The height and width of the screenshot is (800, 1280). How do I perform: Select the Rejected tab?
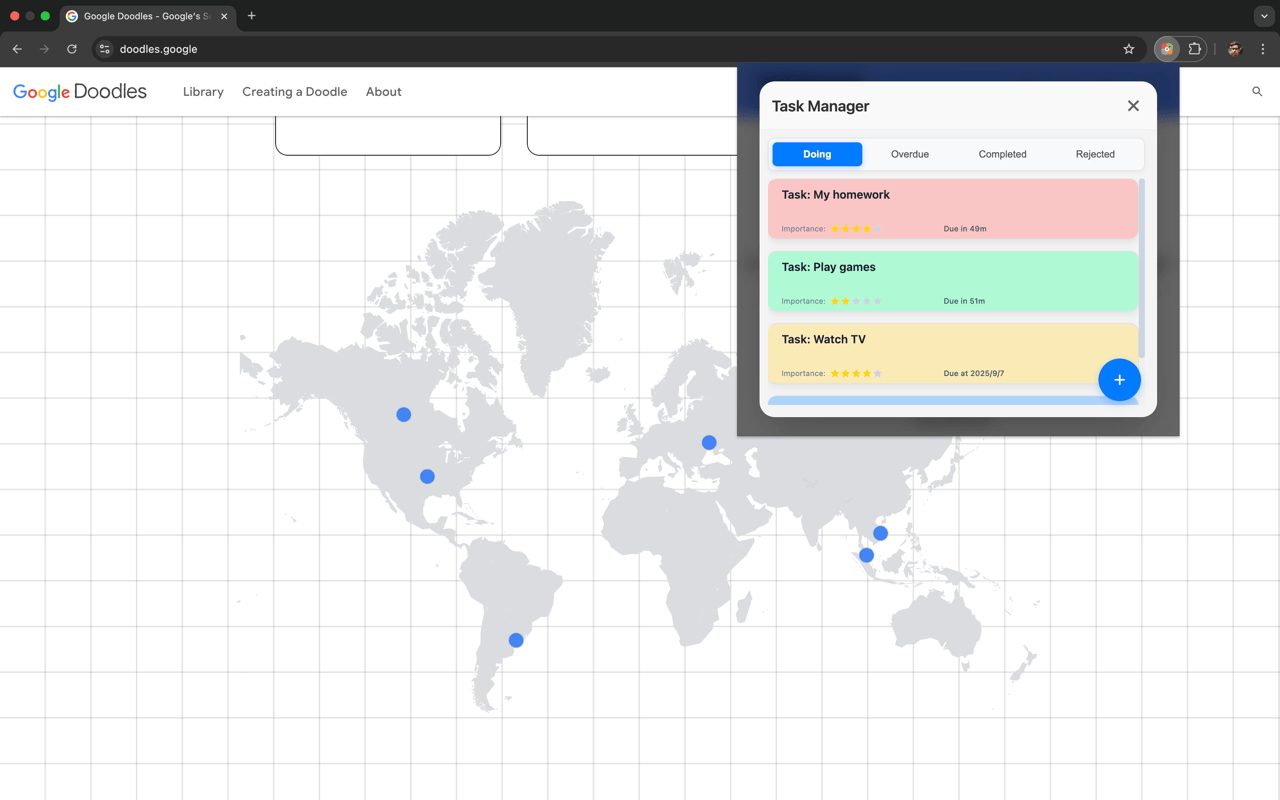click(1095, 154)
